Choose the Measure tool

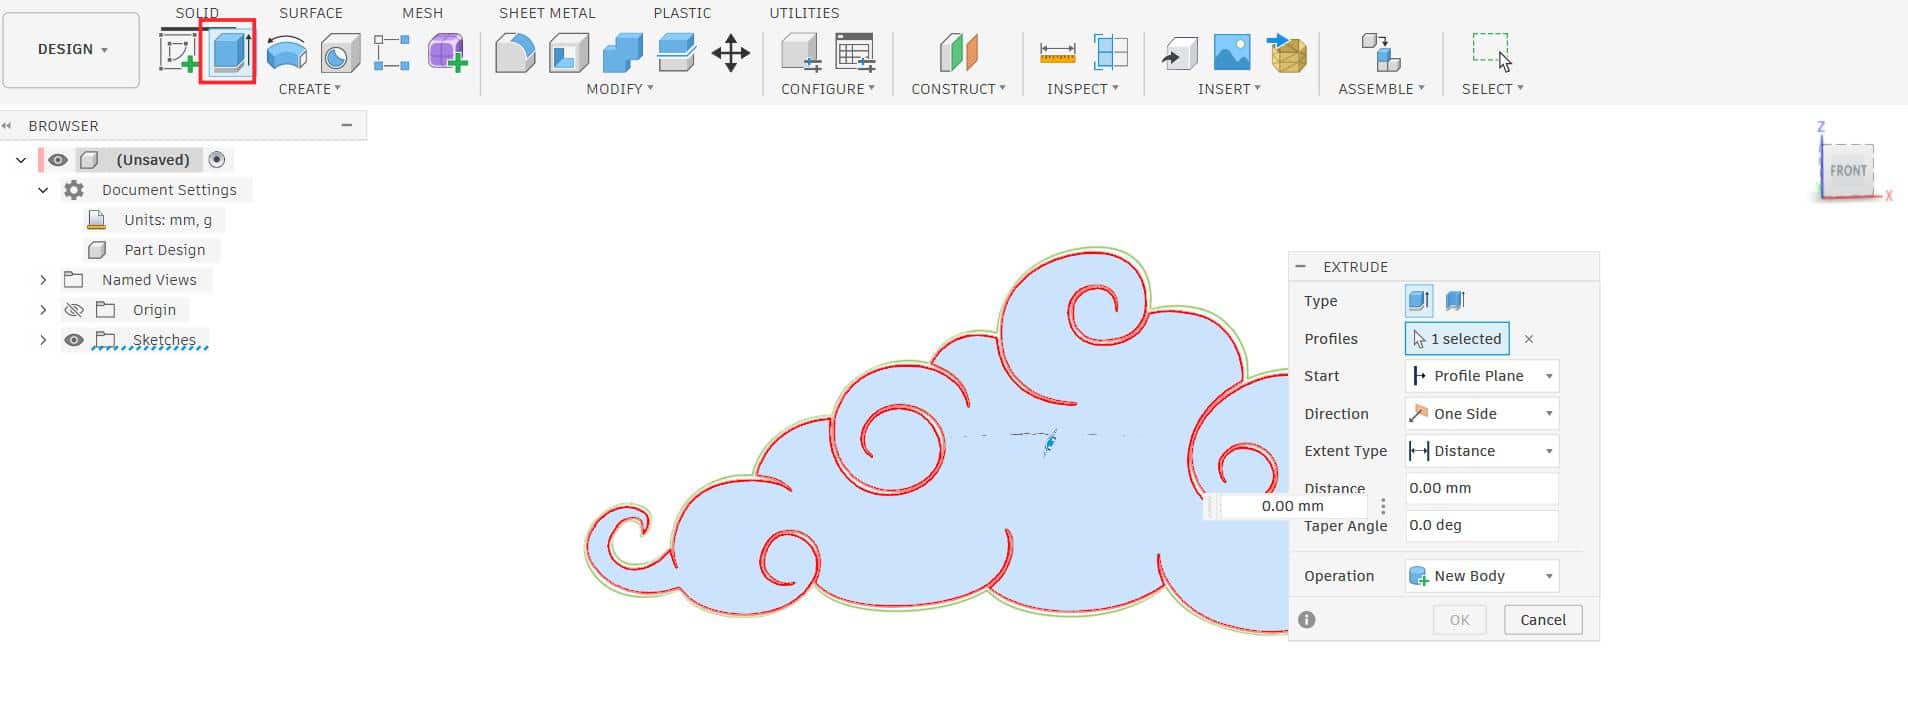(1057, 53)
